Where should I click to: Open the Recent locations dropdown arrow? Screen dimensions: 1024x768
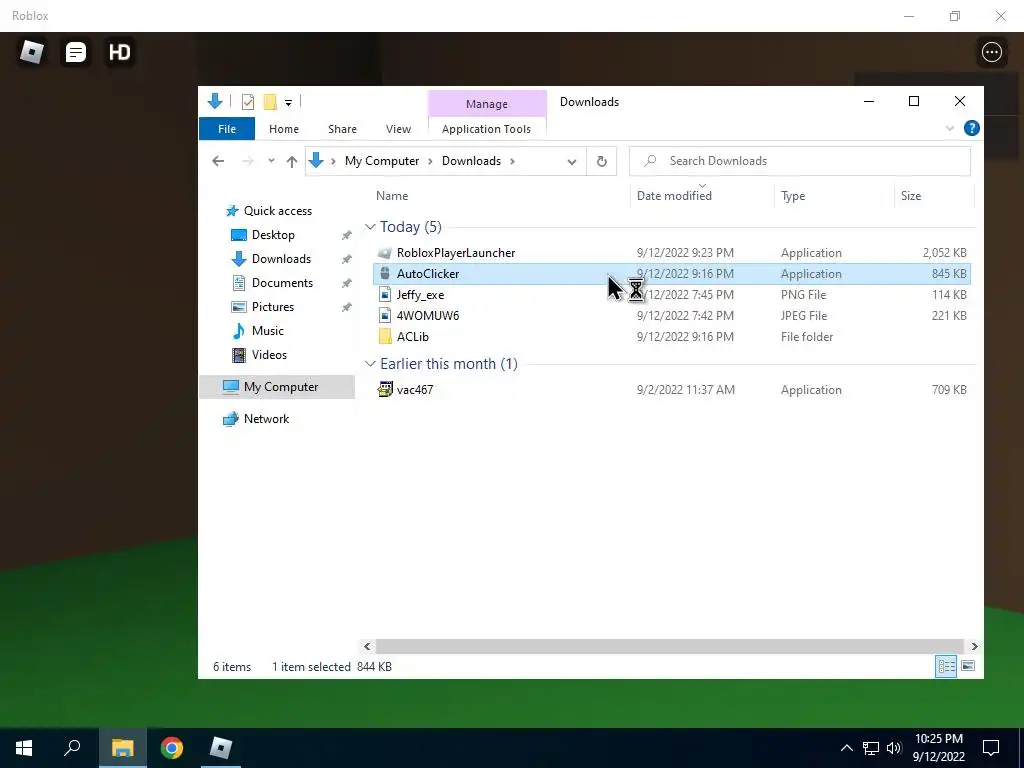(x=271, y=161)
